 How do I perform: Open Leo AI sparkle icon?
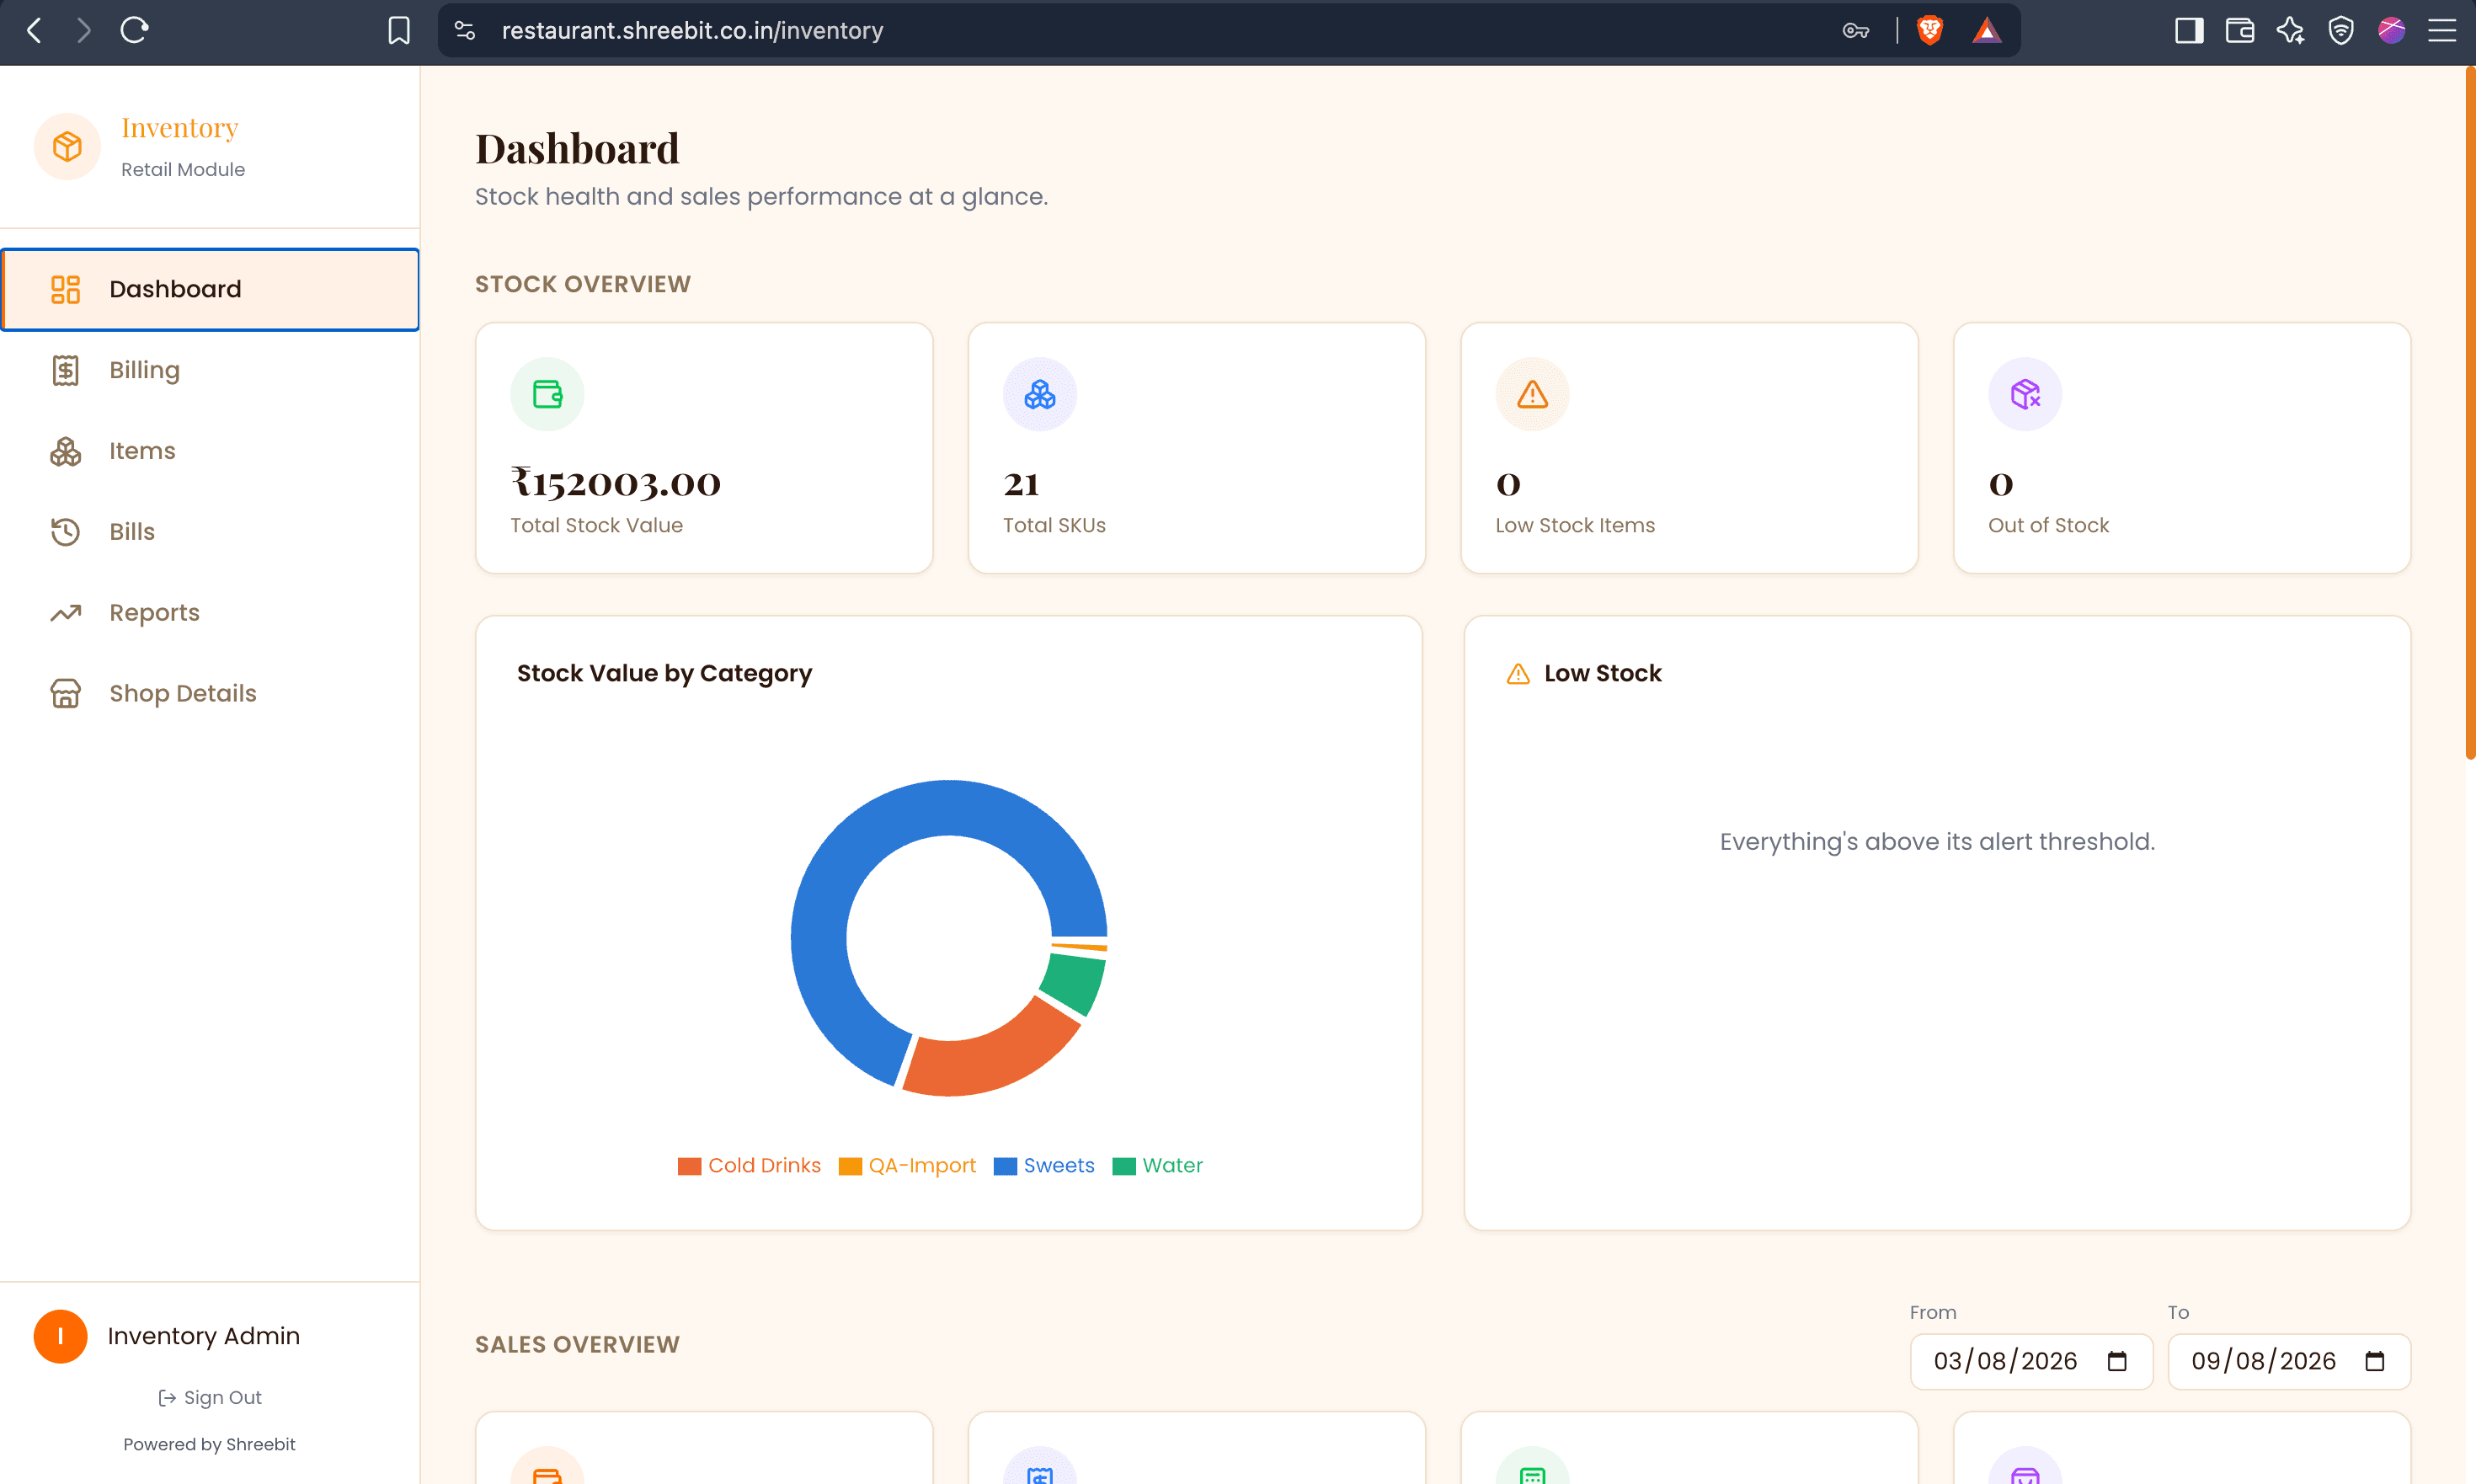coord(2291,30)
